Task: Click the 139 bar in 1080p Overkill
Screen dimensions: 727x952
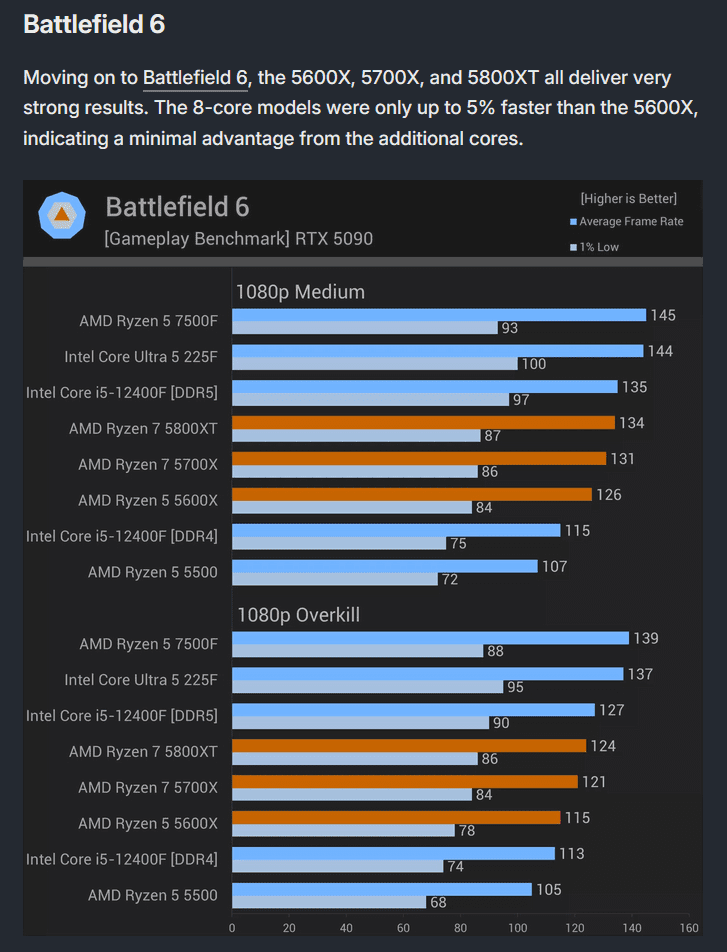Action: click(x=430, y=638)
